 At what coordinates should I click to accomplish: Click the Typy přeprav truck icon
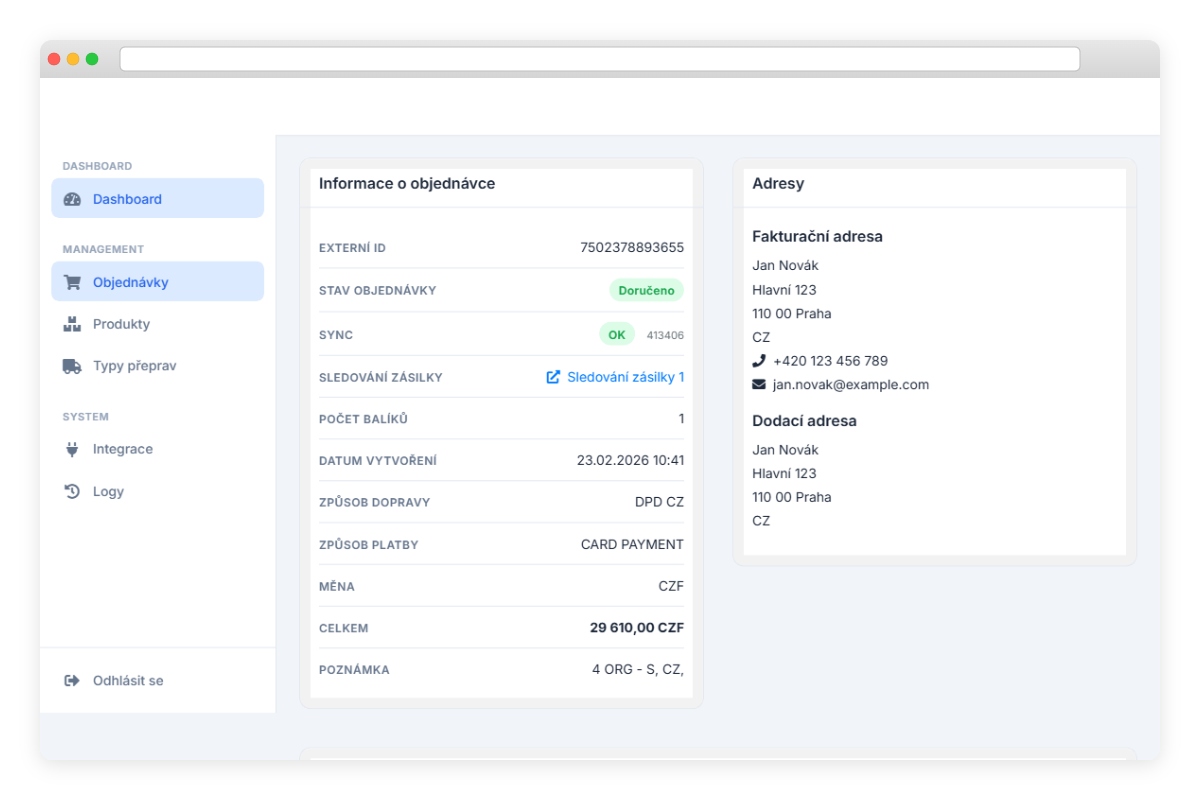point(72,366)
